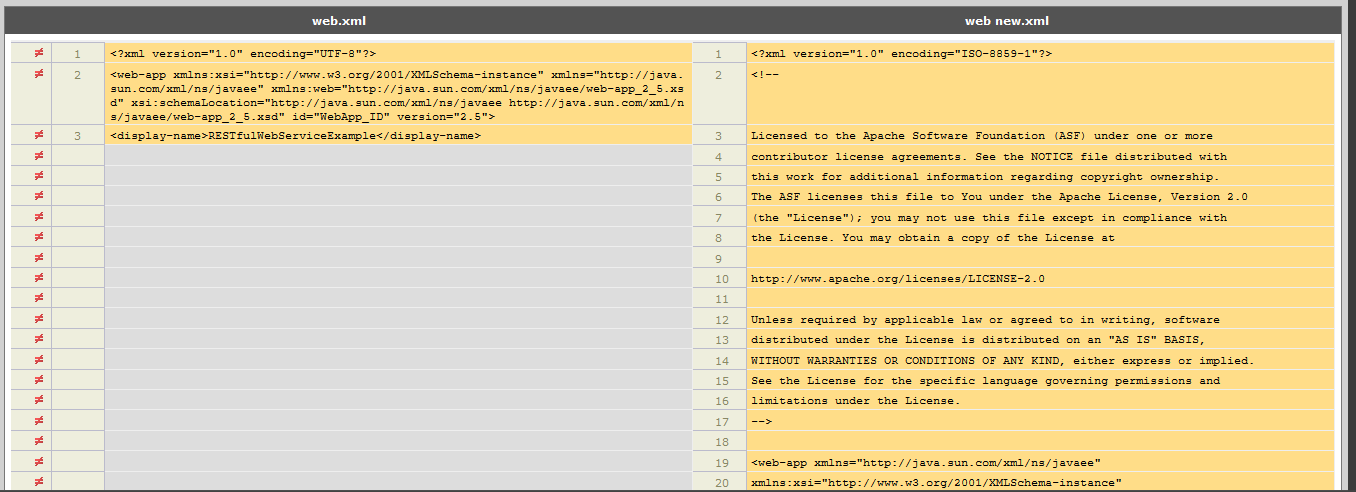Click the difference icon in the row of right line 18
Viewport: 1356px width, 492px height.
pyautogui.click(x=39, y=441)
